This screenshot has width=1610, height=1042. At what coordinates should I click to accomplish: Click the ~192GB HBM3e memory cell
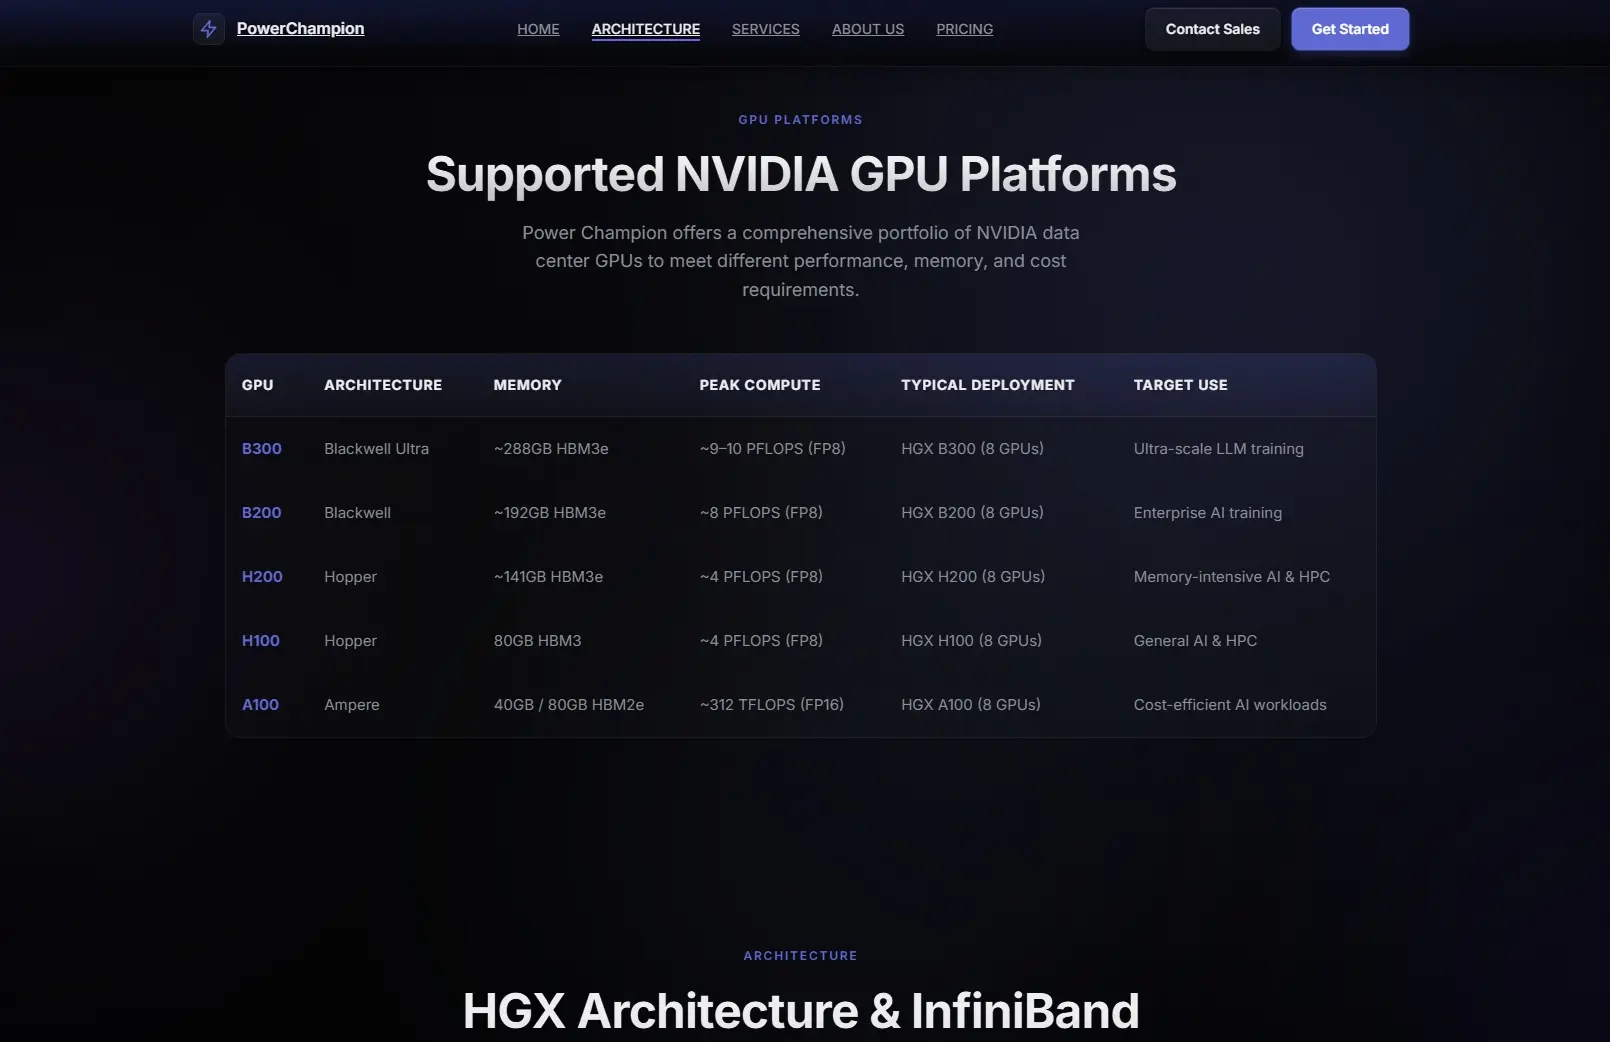coord(550,513)
